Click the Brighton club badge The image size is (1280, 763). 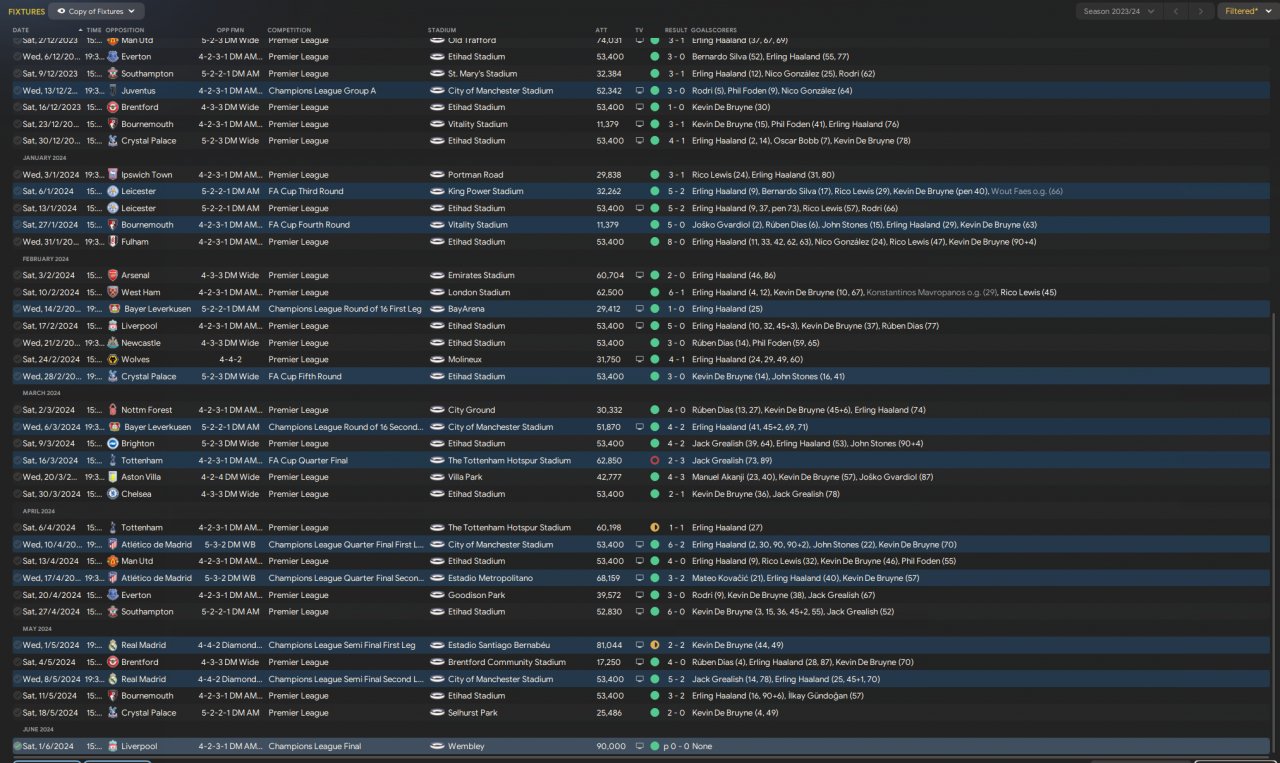[x=113, y=443]
